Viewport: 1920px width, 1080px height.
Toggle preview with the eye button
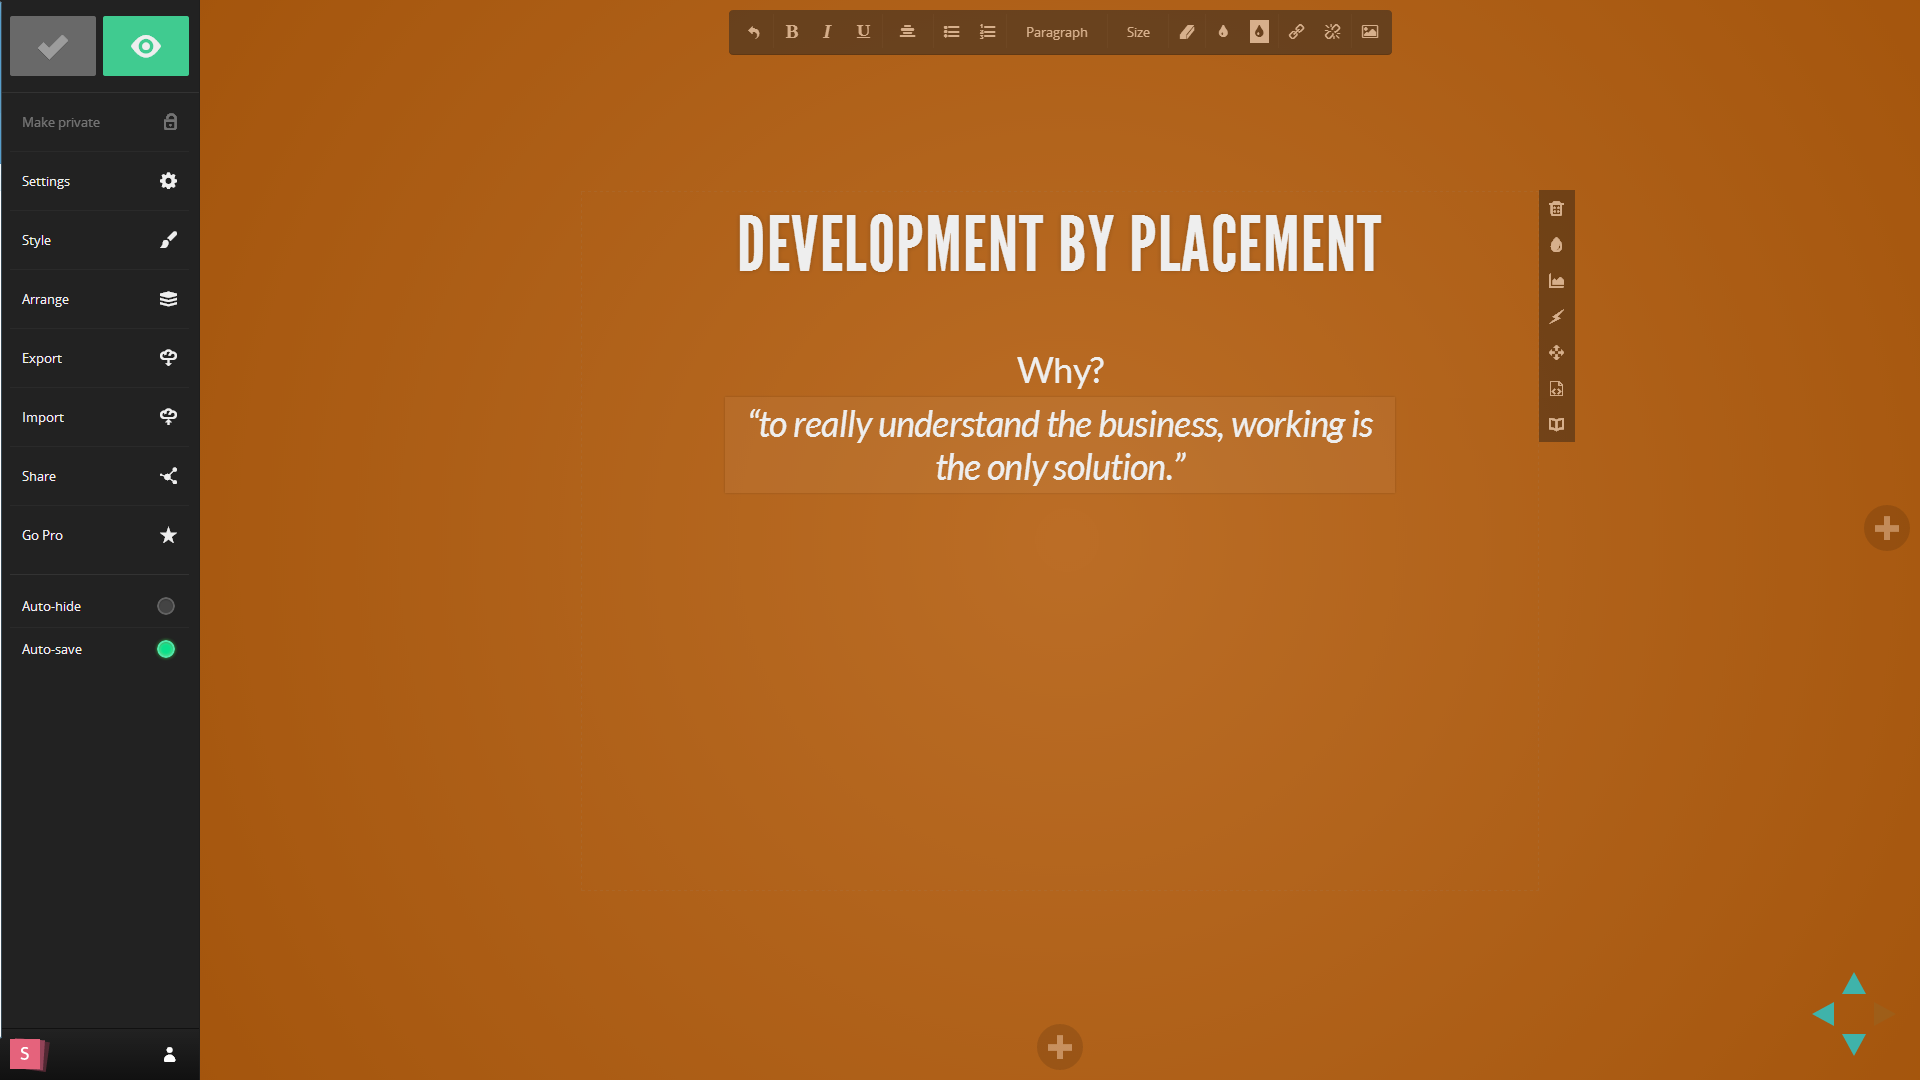(146, 46)
